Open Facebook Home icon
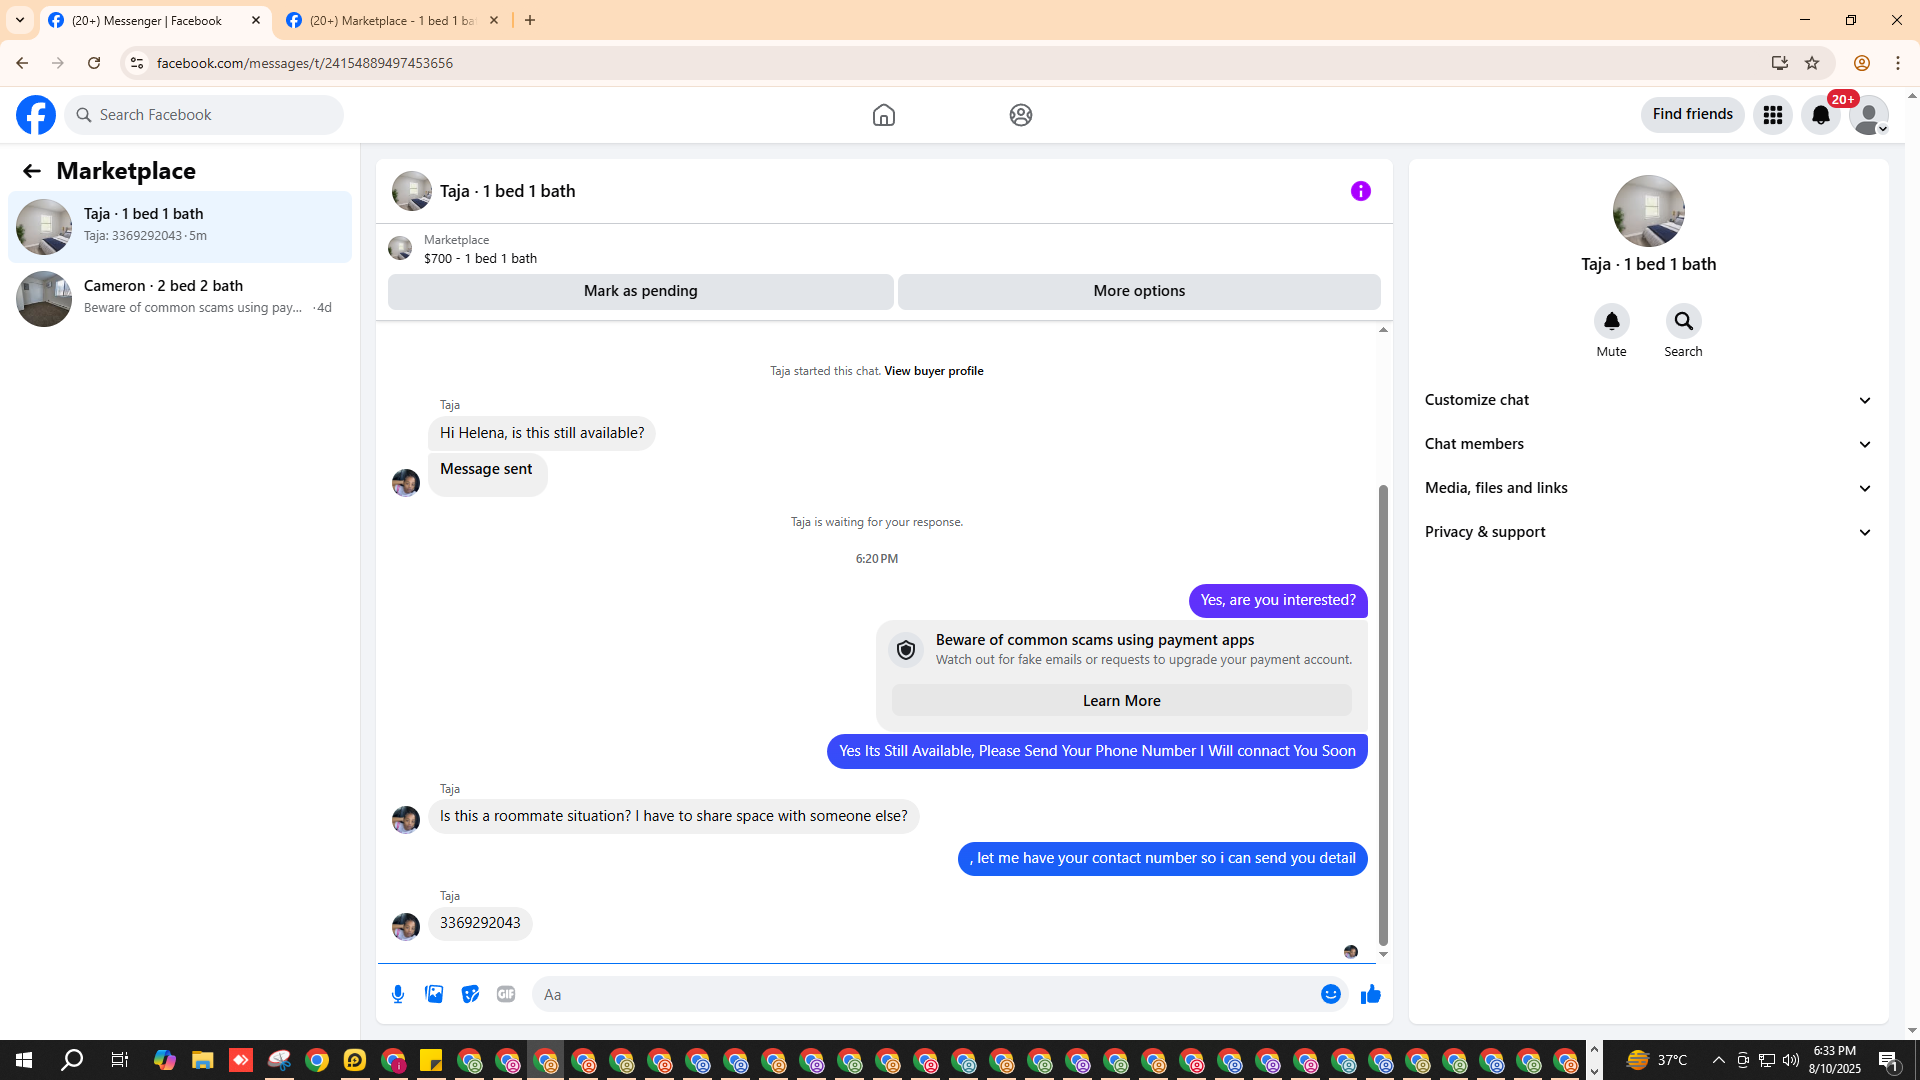 coord(883,115)
